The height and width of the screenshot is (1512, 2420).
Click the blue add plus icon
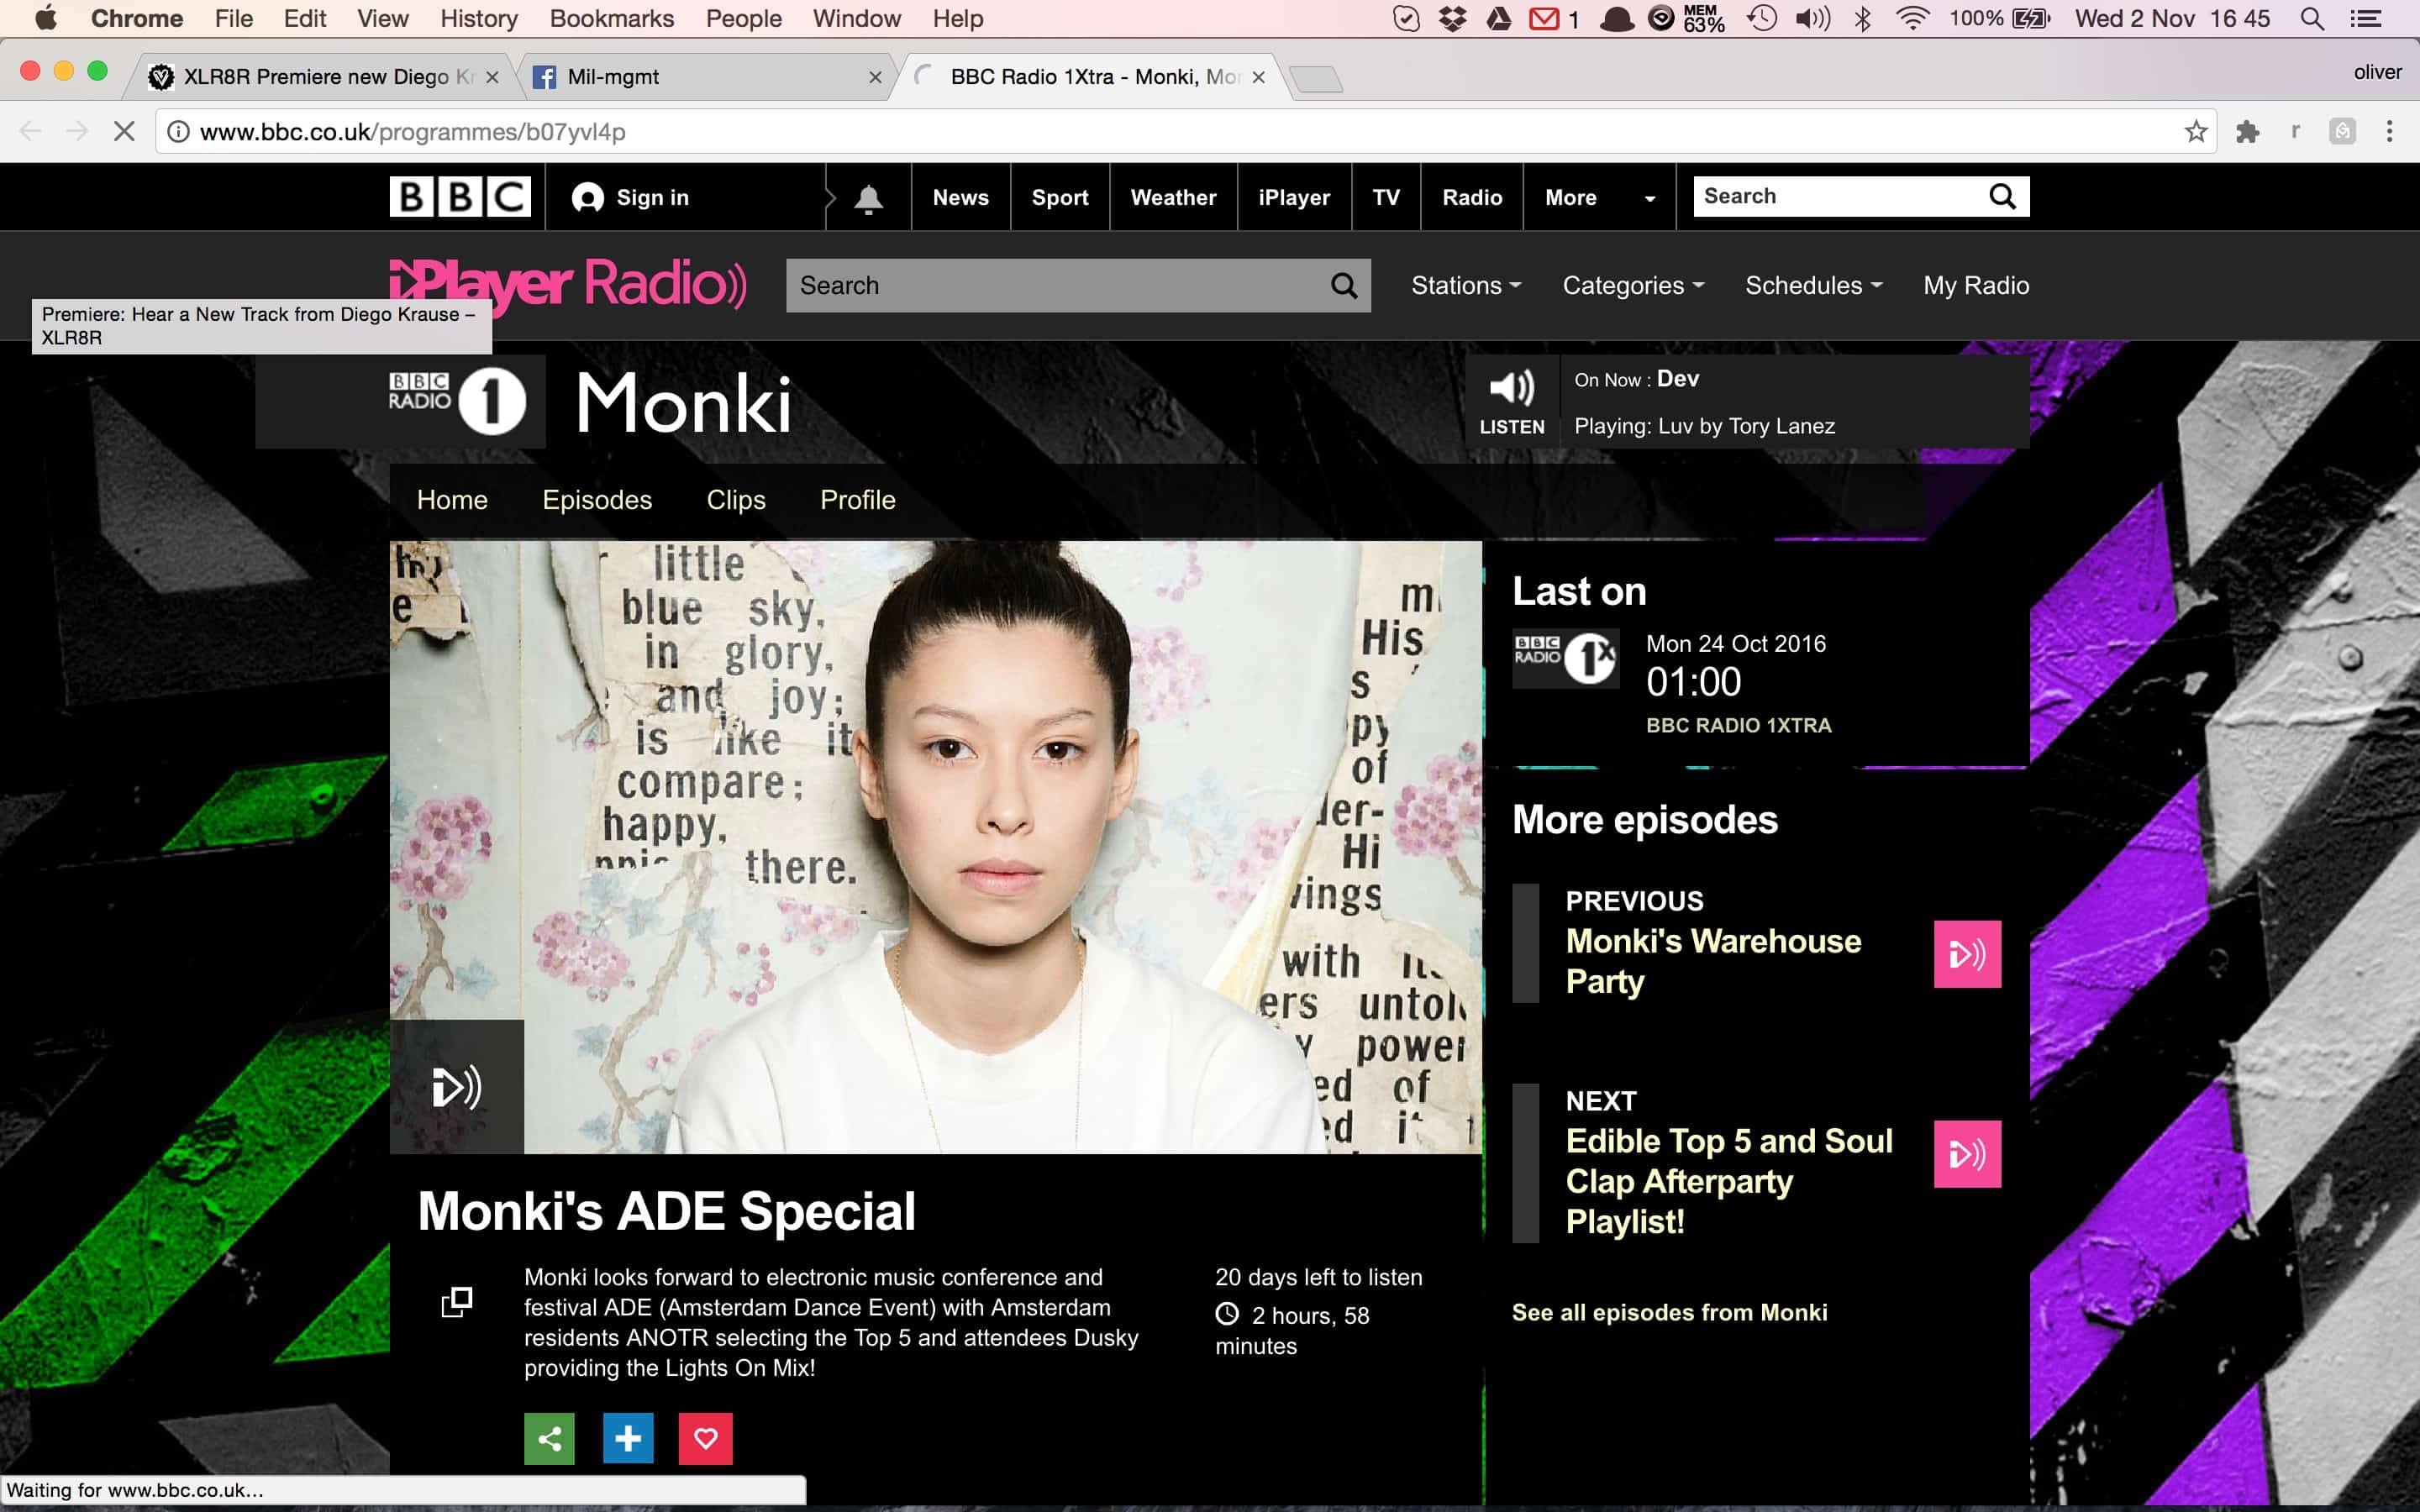click(628, 1438)
